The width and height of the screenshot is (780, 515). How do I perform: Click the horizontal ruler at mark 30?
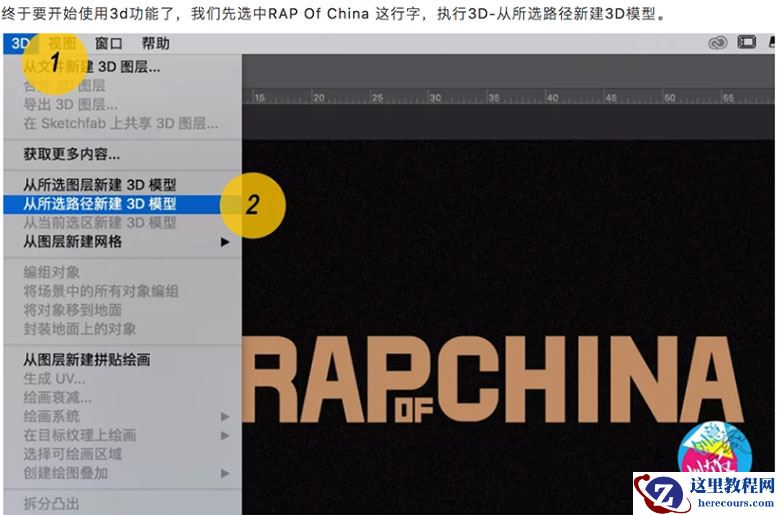(435, 98)
